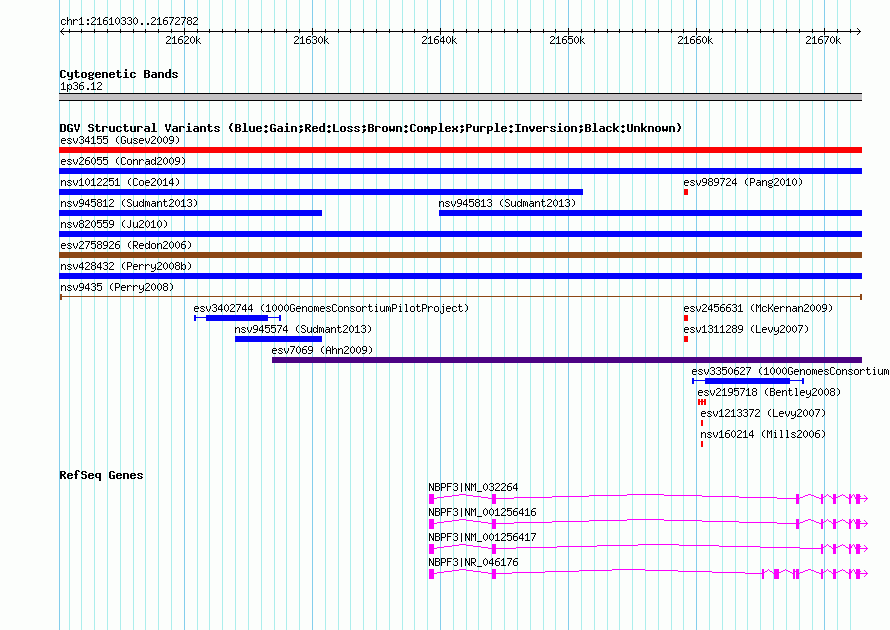
Task: Click the nsv820559 blue gain bar
Action: point(460,234)
